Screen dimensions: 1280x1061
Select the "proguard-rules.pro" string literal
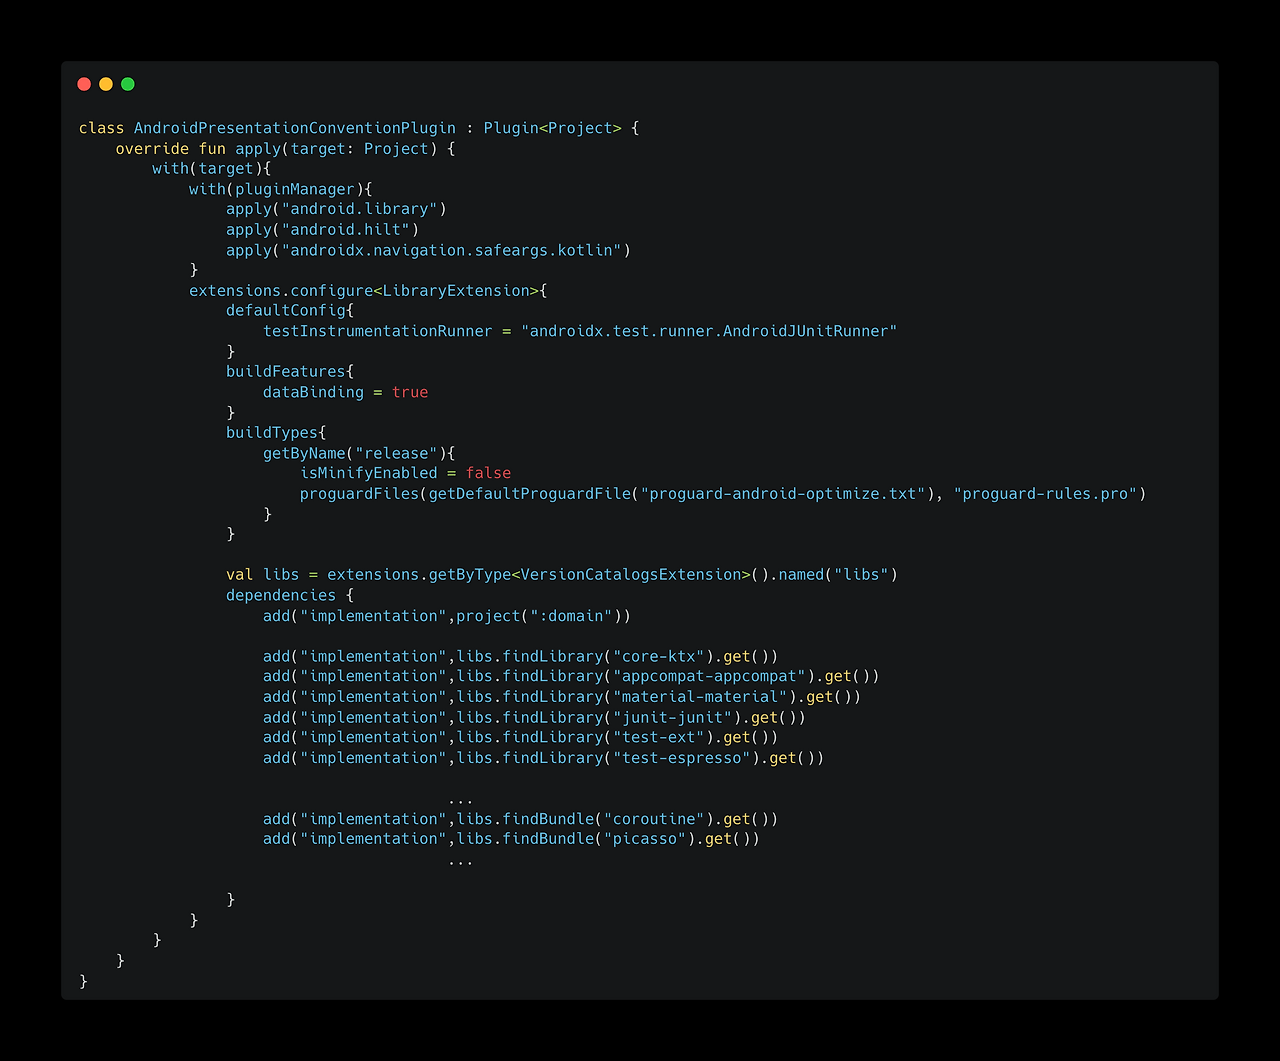pos(1047,493)
